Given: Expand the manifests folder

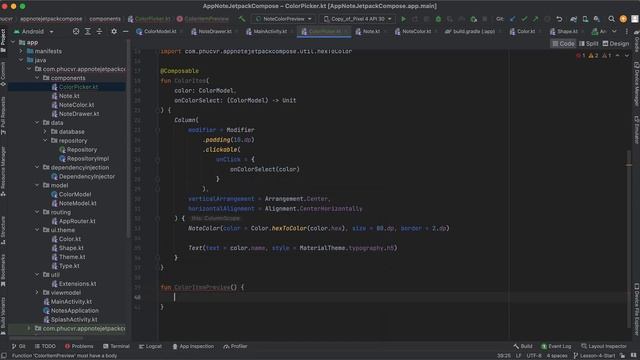Looking at the screenshot, I should click(21, 51).
